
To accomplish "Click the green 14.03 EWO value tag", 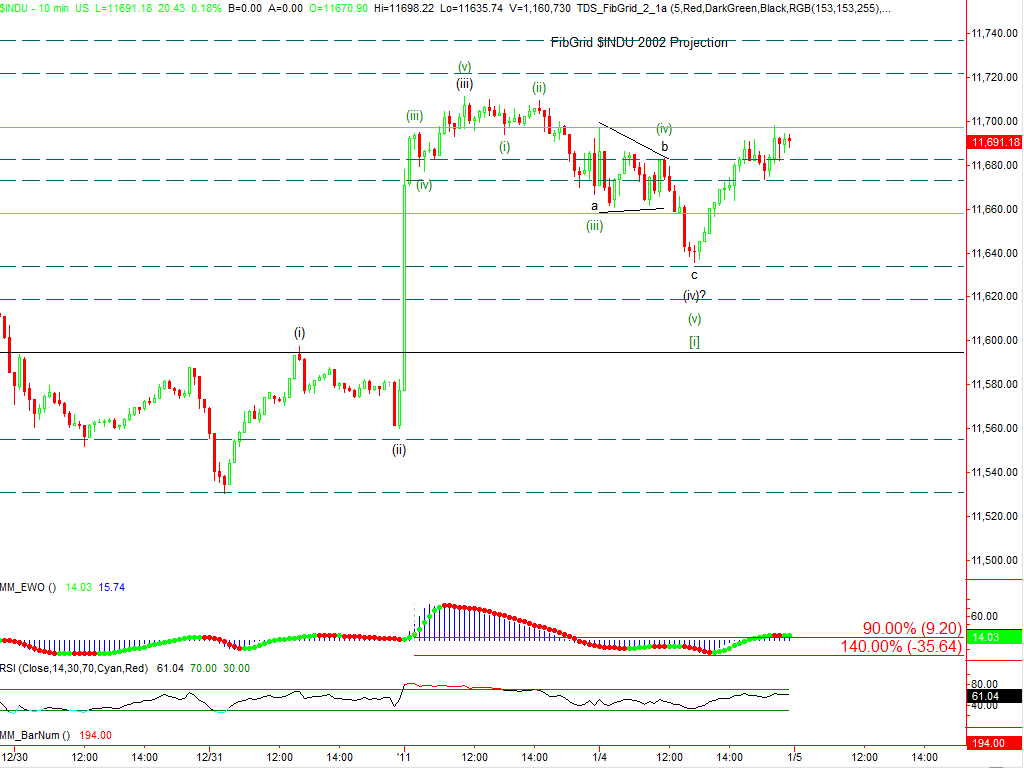I will pyautogui.click(x=995, y=636).
